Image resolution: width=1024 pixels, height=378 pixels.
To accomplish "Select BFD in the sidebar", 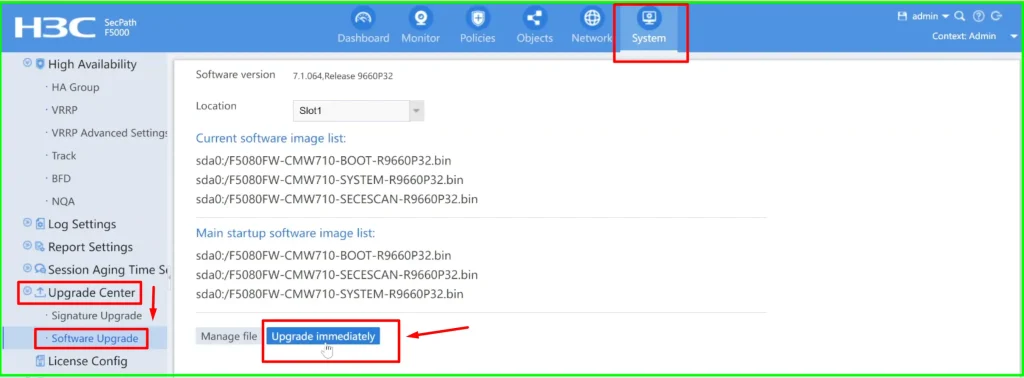I will (61, 178).
